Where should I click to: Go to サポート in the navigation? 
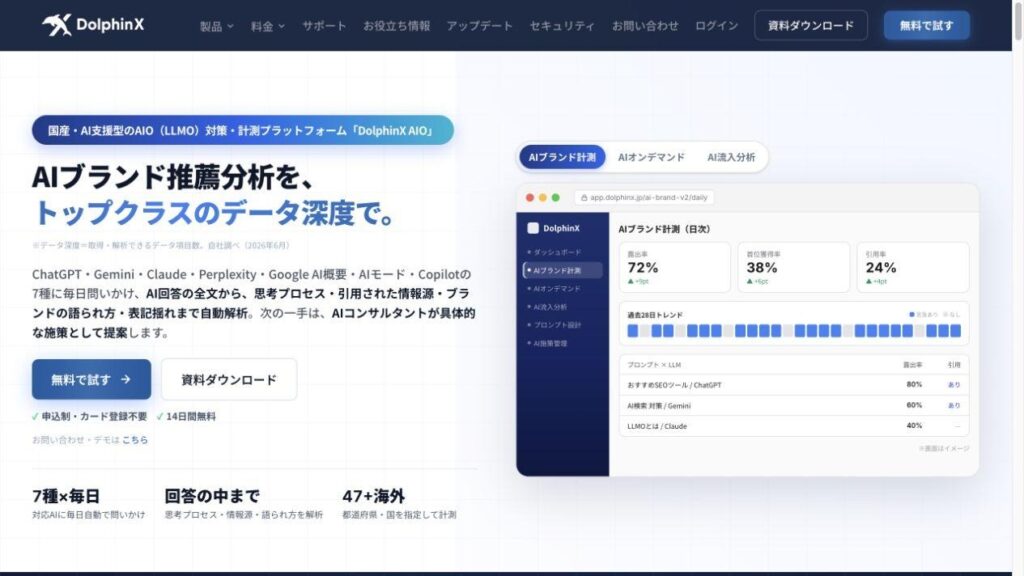324,26
